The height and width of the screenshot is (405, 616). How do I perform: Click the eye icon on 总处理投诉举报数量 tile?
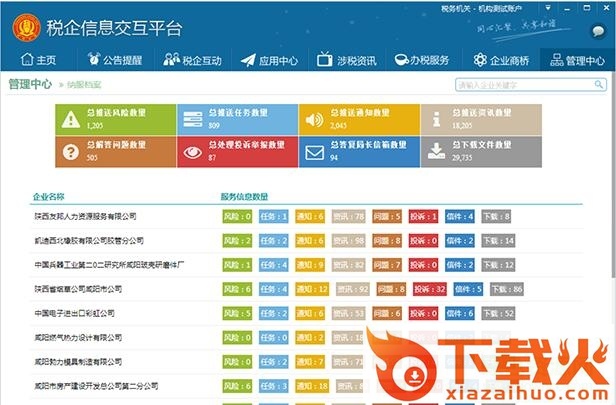(192, 152)
